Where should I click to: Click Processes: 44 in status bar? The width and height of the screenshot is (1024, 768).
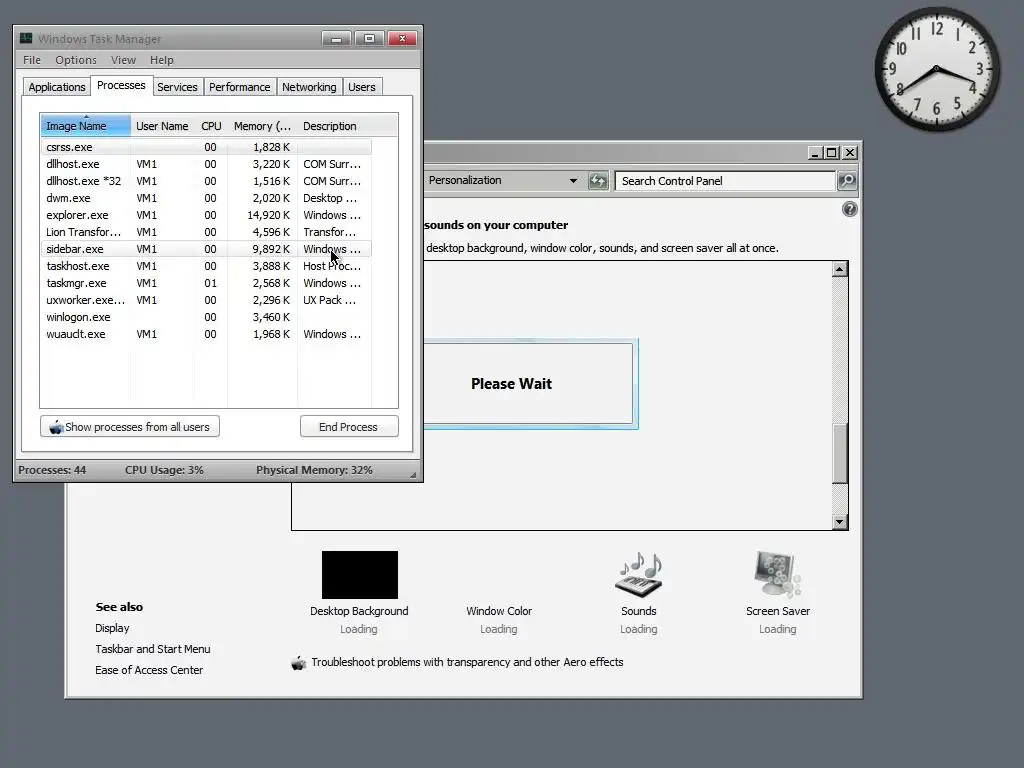(x=52, y=470)
